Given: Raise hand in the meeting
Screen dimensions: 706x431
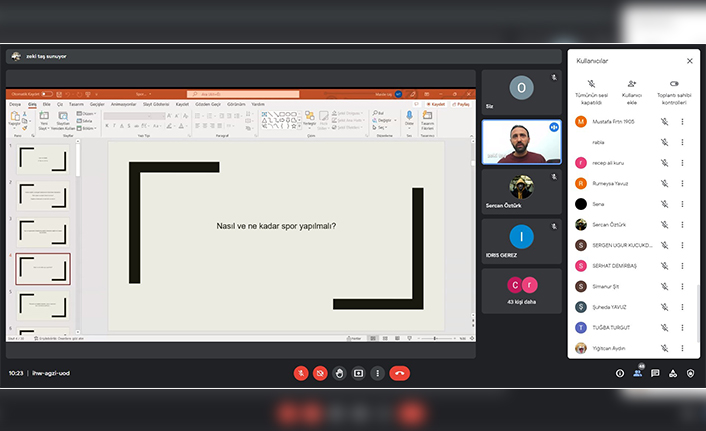Looking at the screenshot, I should click(x=339, y=373).
